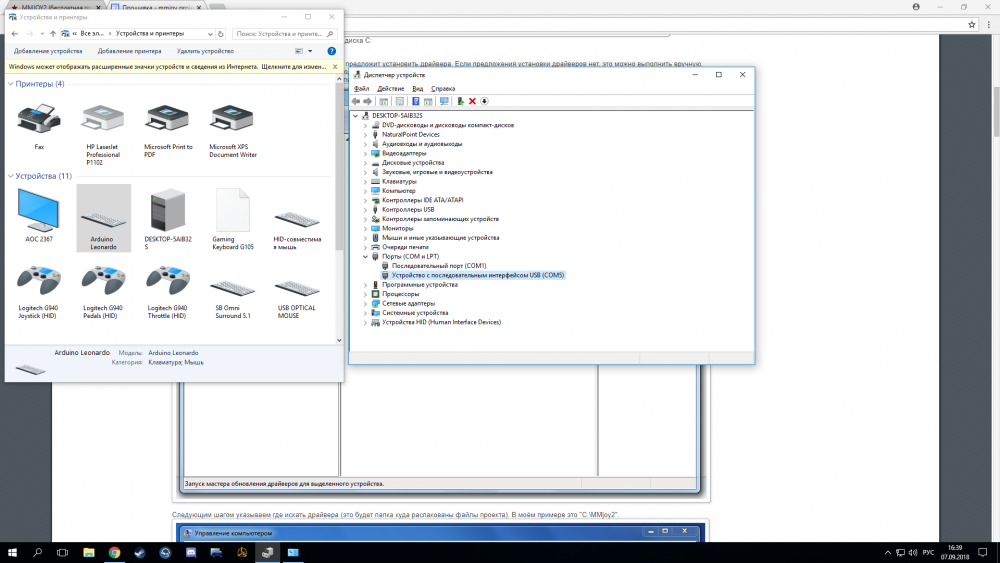Image resolution: width=1000 pixels, height=563 pixels.
Task: Open Steam from the taskbar
Action: point(140,552)
